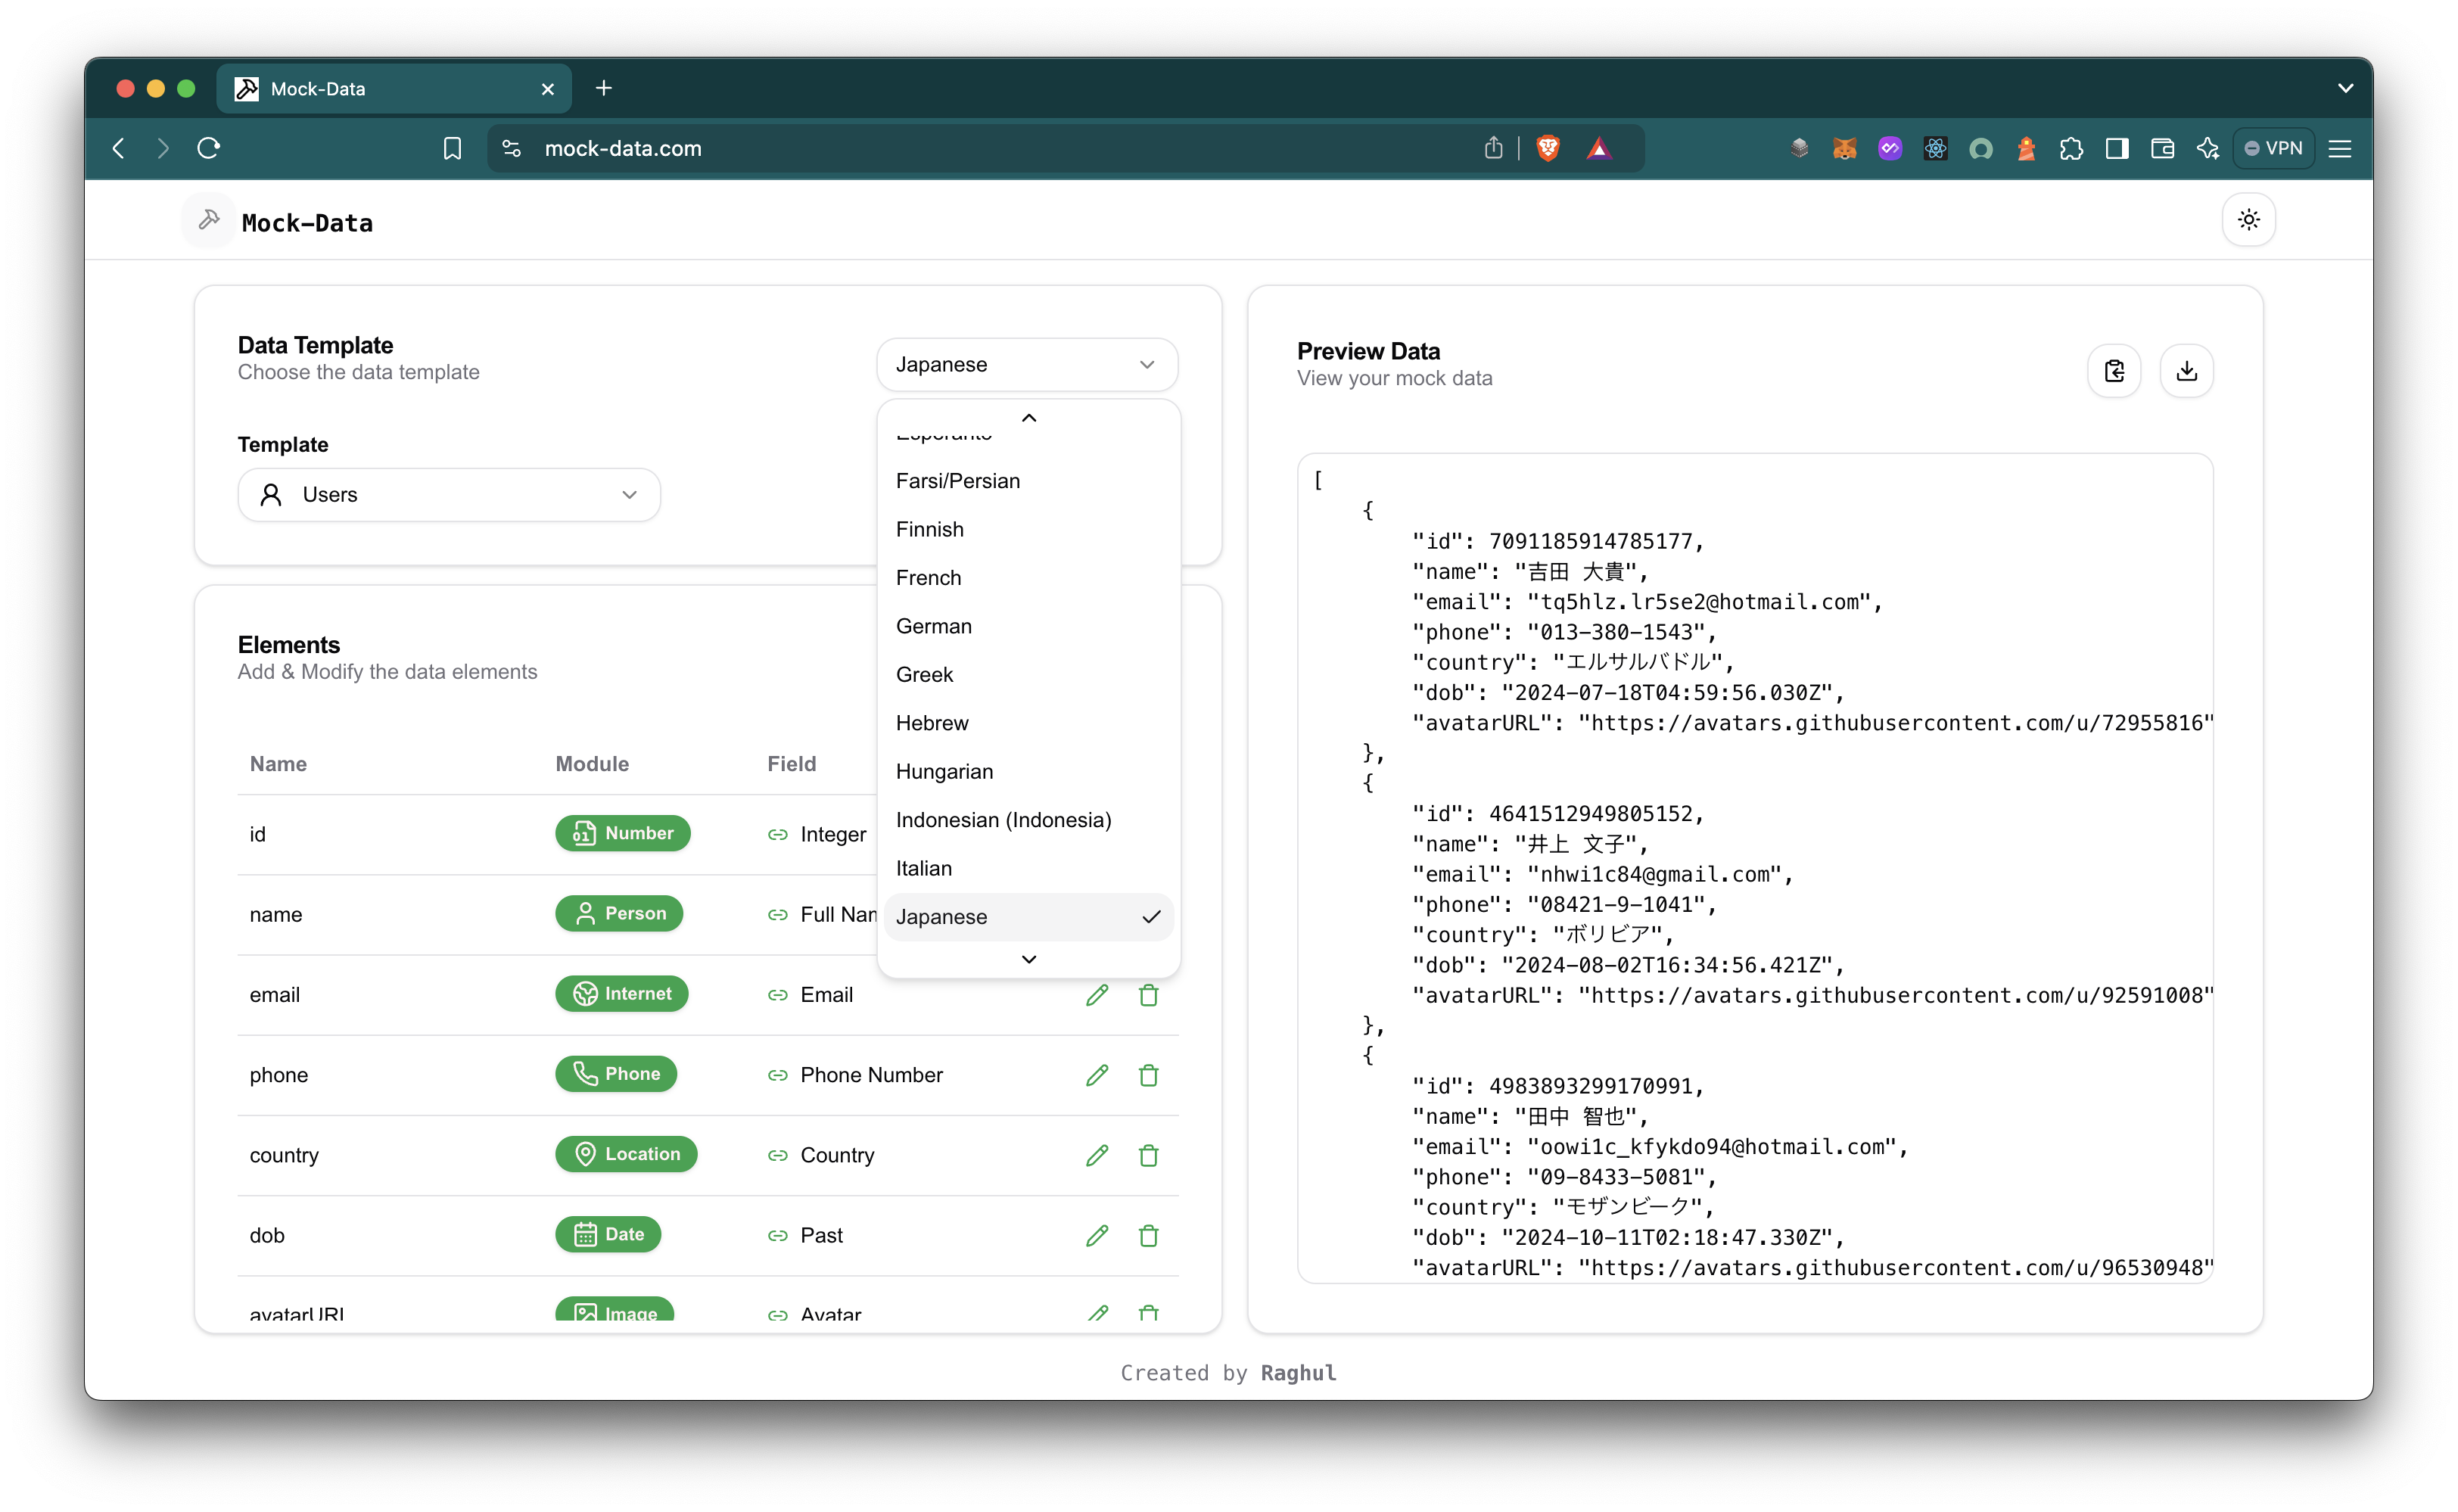Select Farsi/Persian language option

click(x=1028, y=481)
